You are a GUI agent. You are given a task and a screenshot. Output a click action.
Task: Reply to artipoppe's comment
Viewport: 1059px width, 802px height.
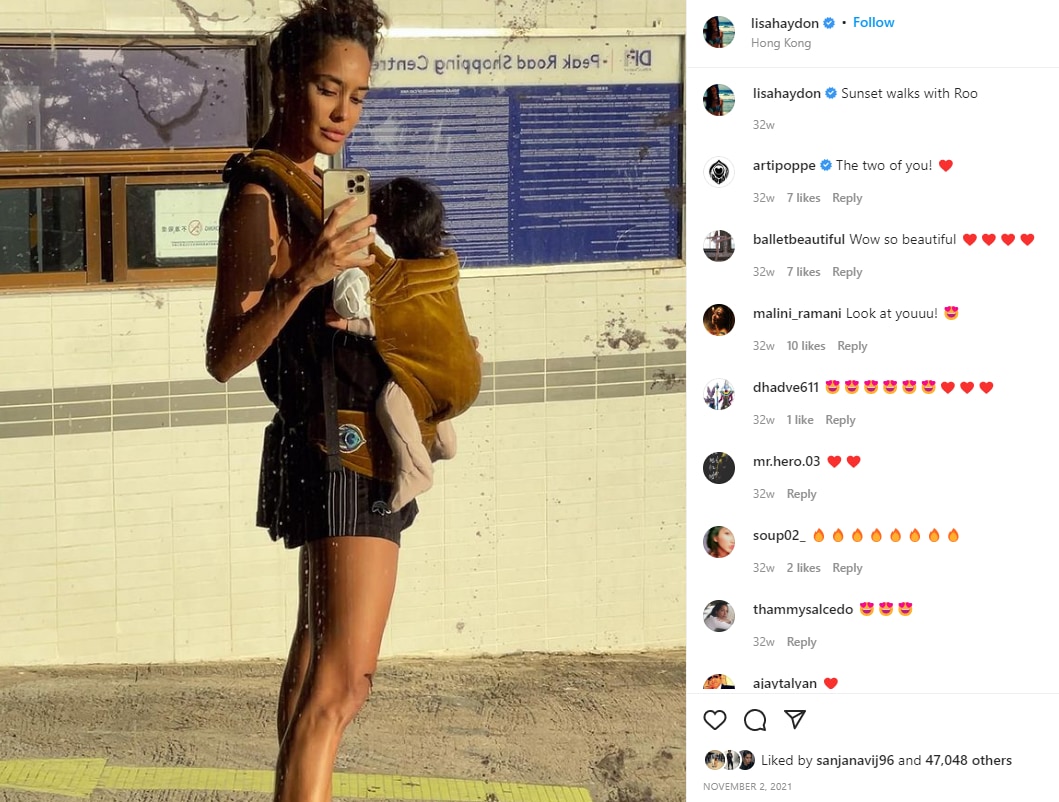847,198
